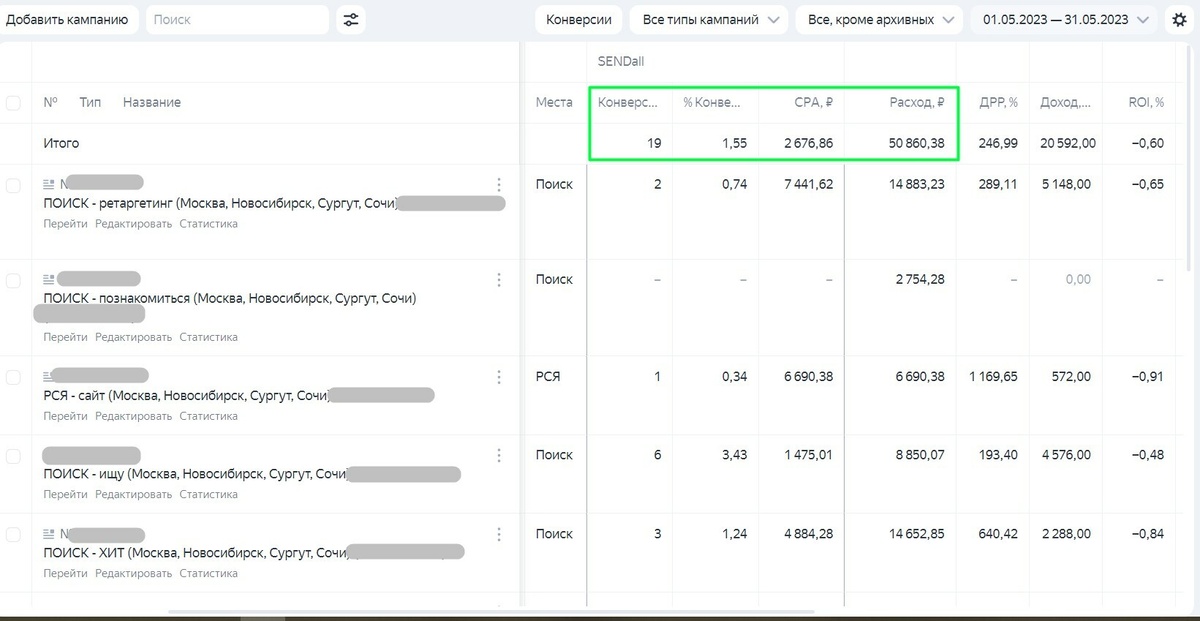Click the horizontal scrollbar at table bottom
This screenshot has width=1200, height=621.
click(491, 611)
